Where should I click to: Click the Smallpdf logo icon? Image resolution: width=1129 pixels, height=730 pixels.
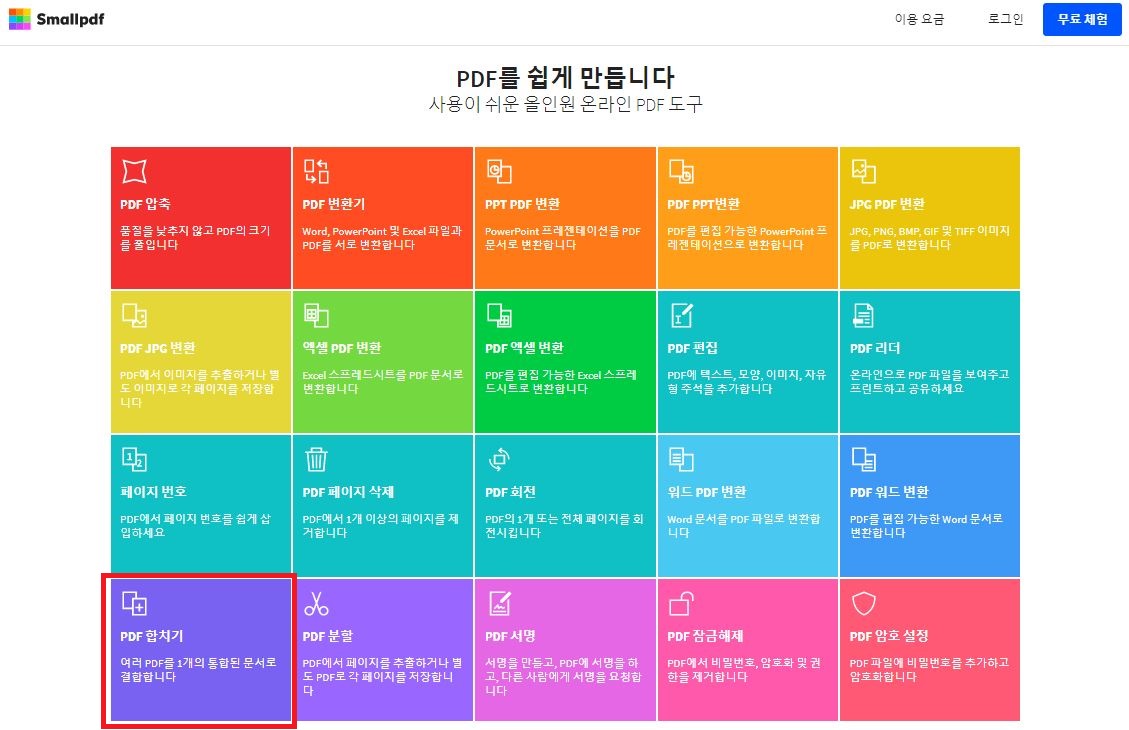19,19
